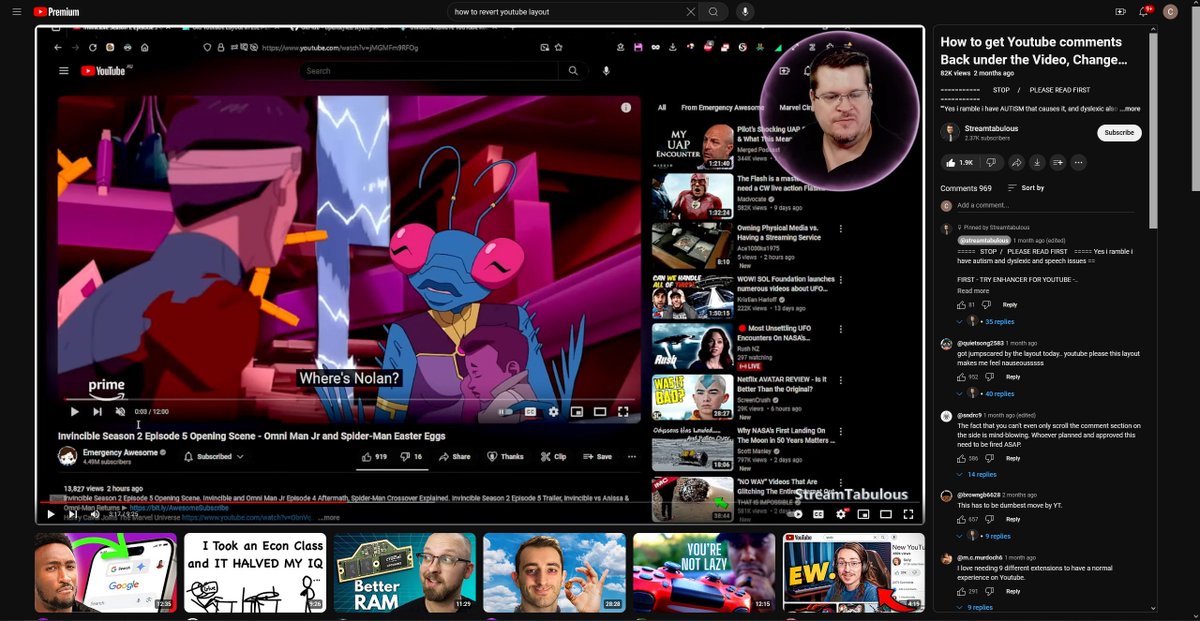Open 'I Took an Econ Class' thumbnail

pos(254,572)
